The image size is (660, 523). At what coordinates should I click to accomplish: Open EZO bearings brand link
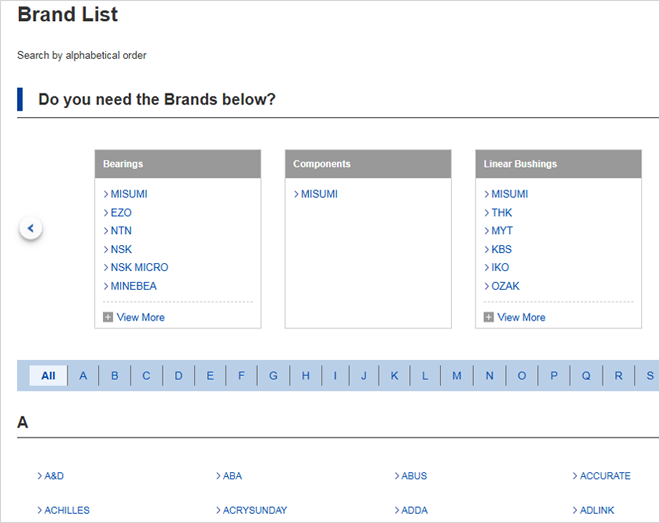(x=121, y=213)
